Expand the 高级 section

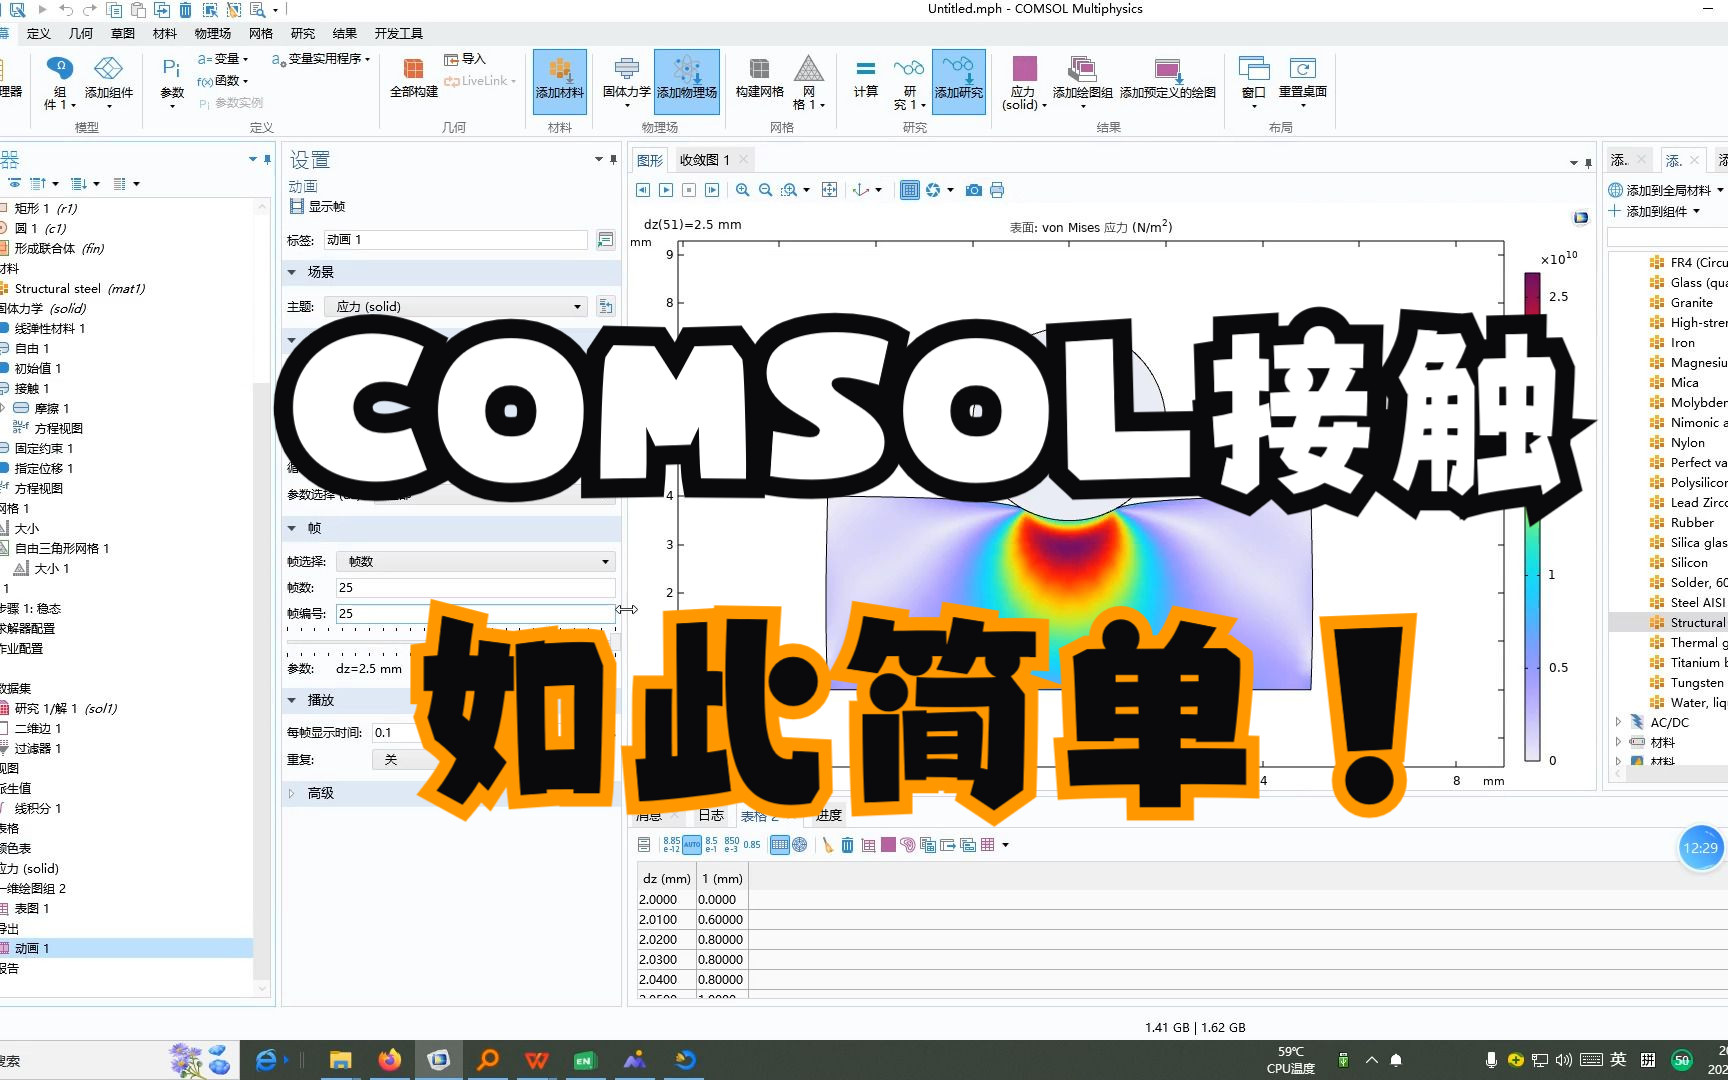pyautogui.click(x=292, y=793)
